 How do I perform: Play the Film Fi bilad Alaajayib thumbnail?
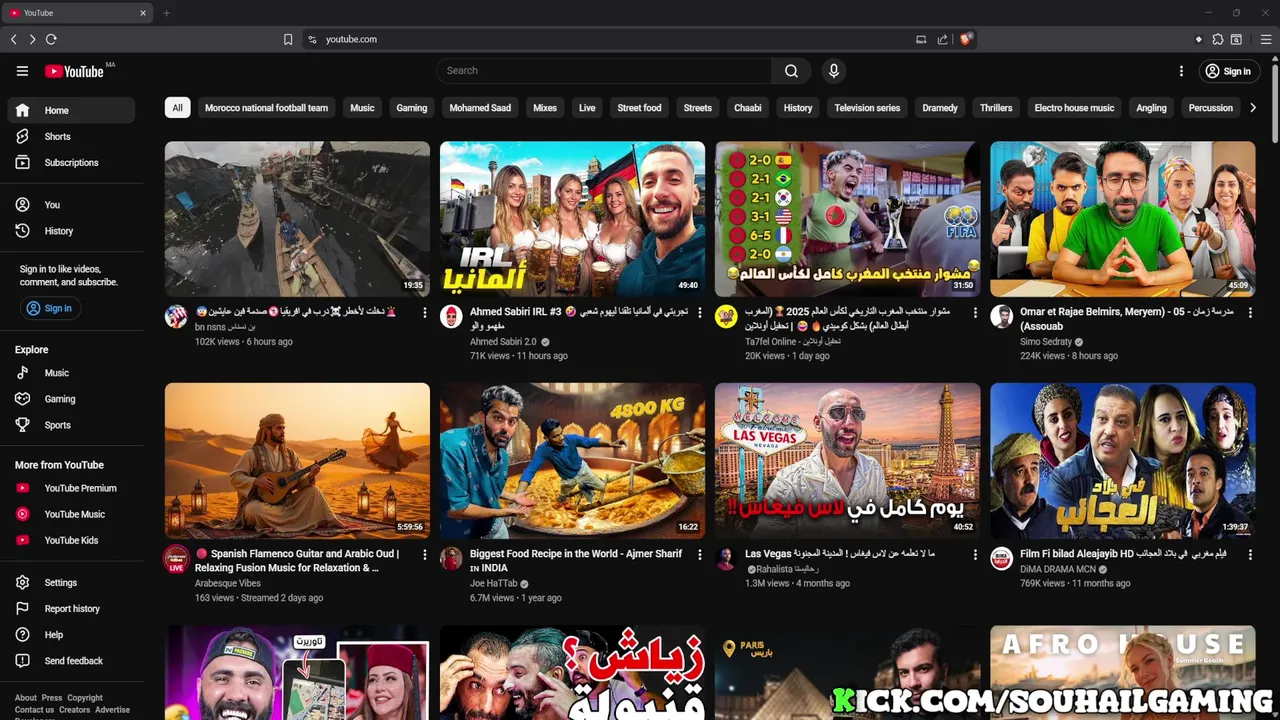click(x=1122, y=461)
